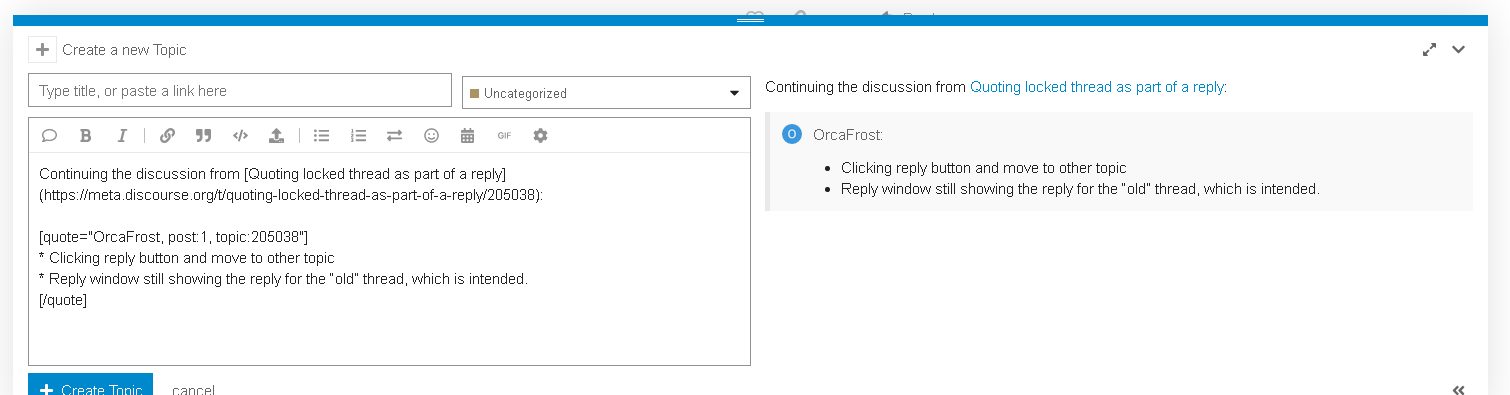Open the composer options gear menu
This screenshot has height=395, width=1510.
(540, 135)
